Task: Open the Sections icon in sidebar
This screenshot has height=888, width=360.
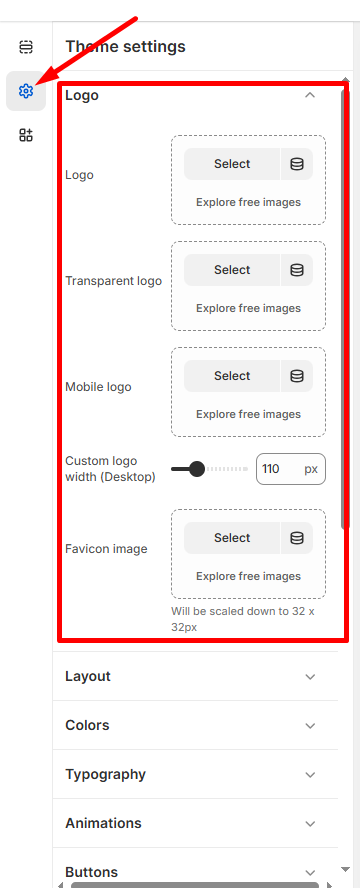Action: coord(26,46)
